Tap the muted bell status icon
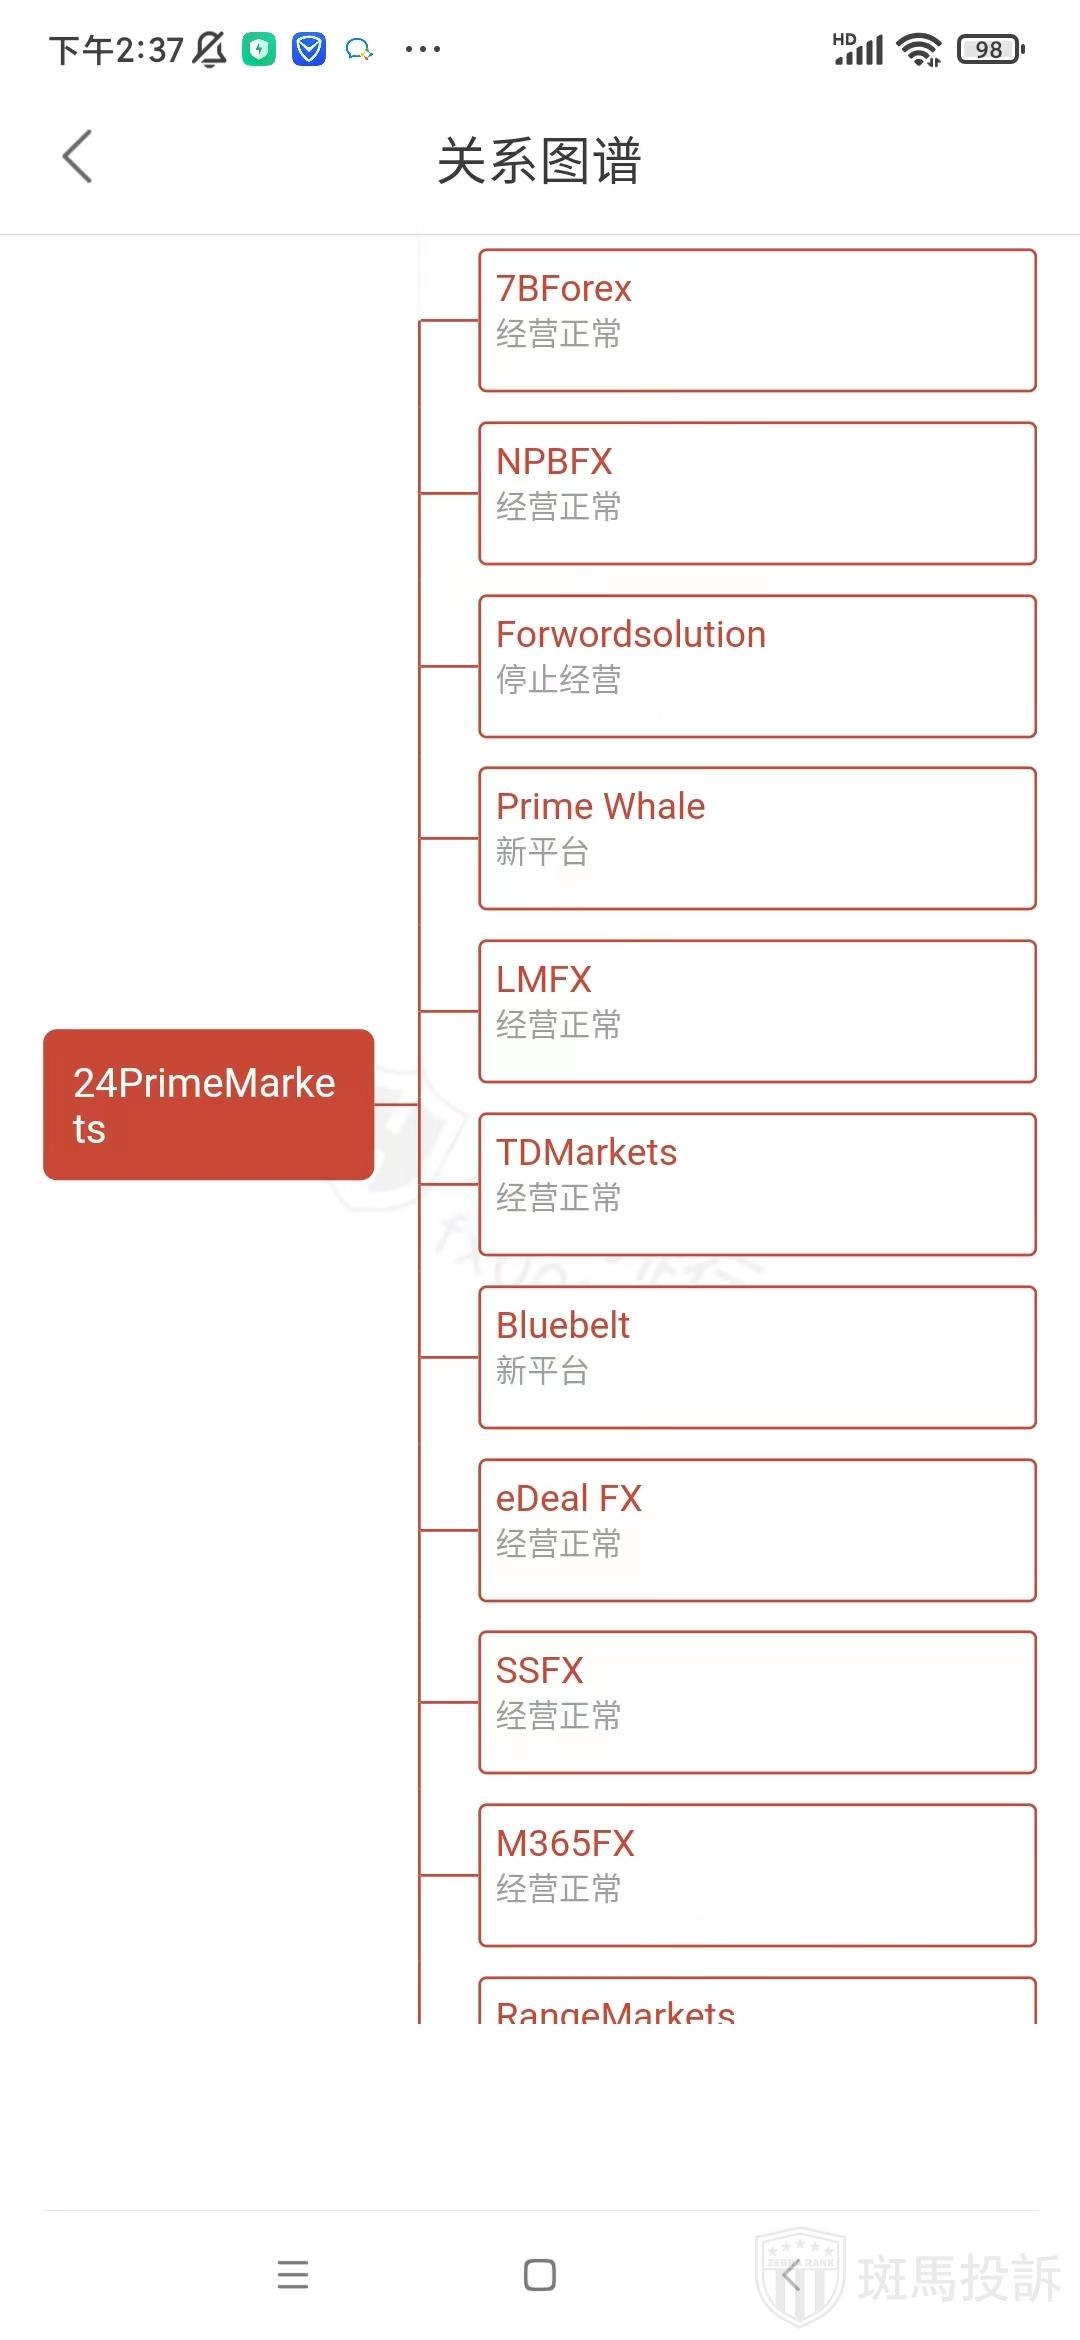The width and height of the screenshot is (1080, 2340). coord(210,49)
